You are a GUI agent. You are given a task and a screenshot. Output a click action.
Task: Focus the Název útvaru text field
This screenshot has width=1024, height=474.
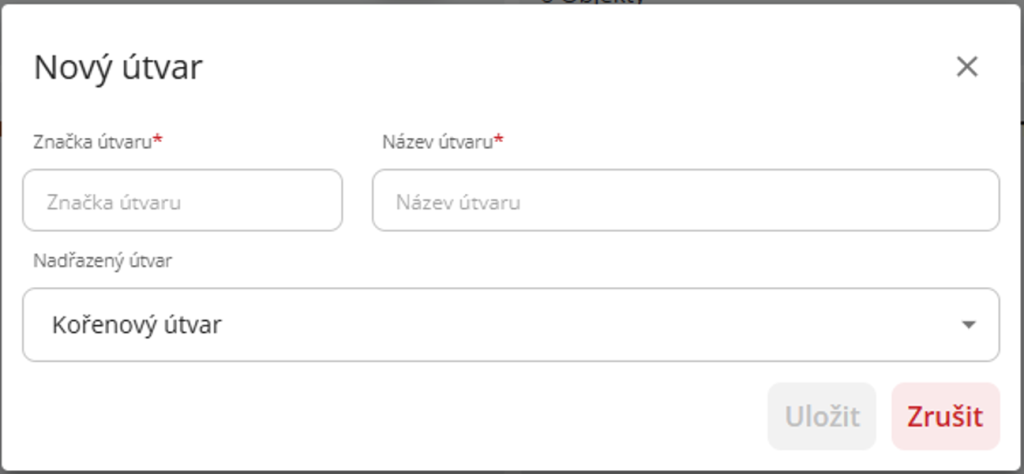(685, 200)
